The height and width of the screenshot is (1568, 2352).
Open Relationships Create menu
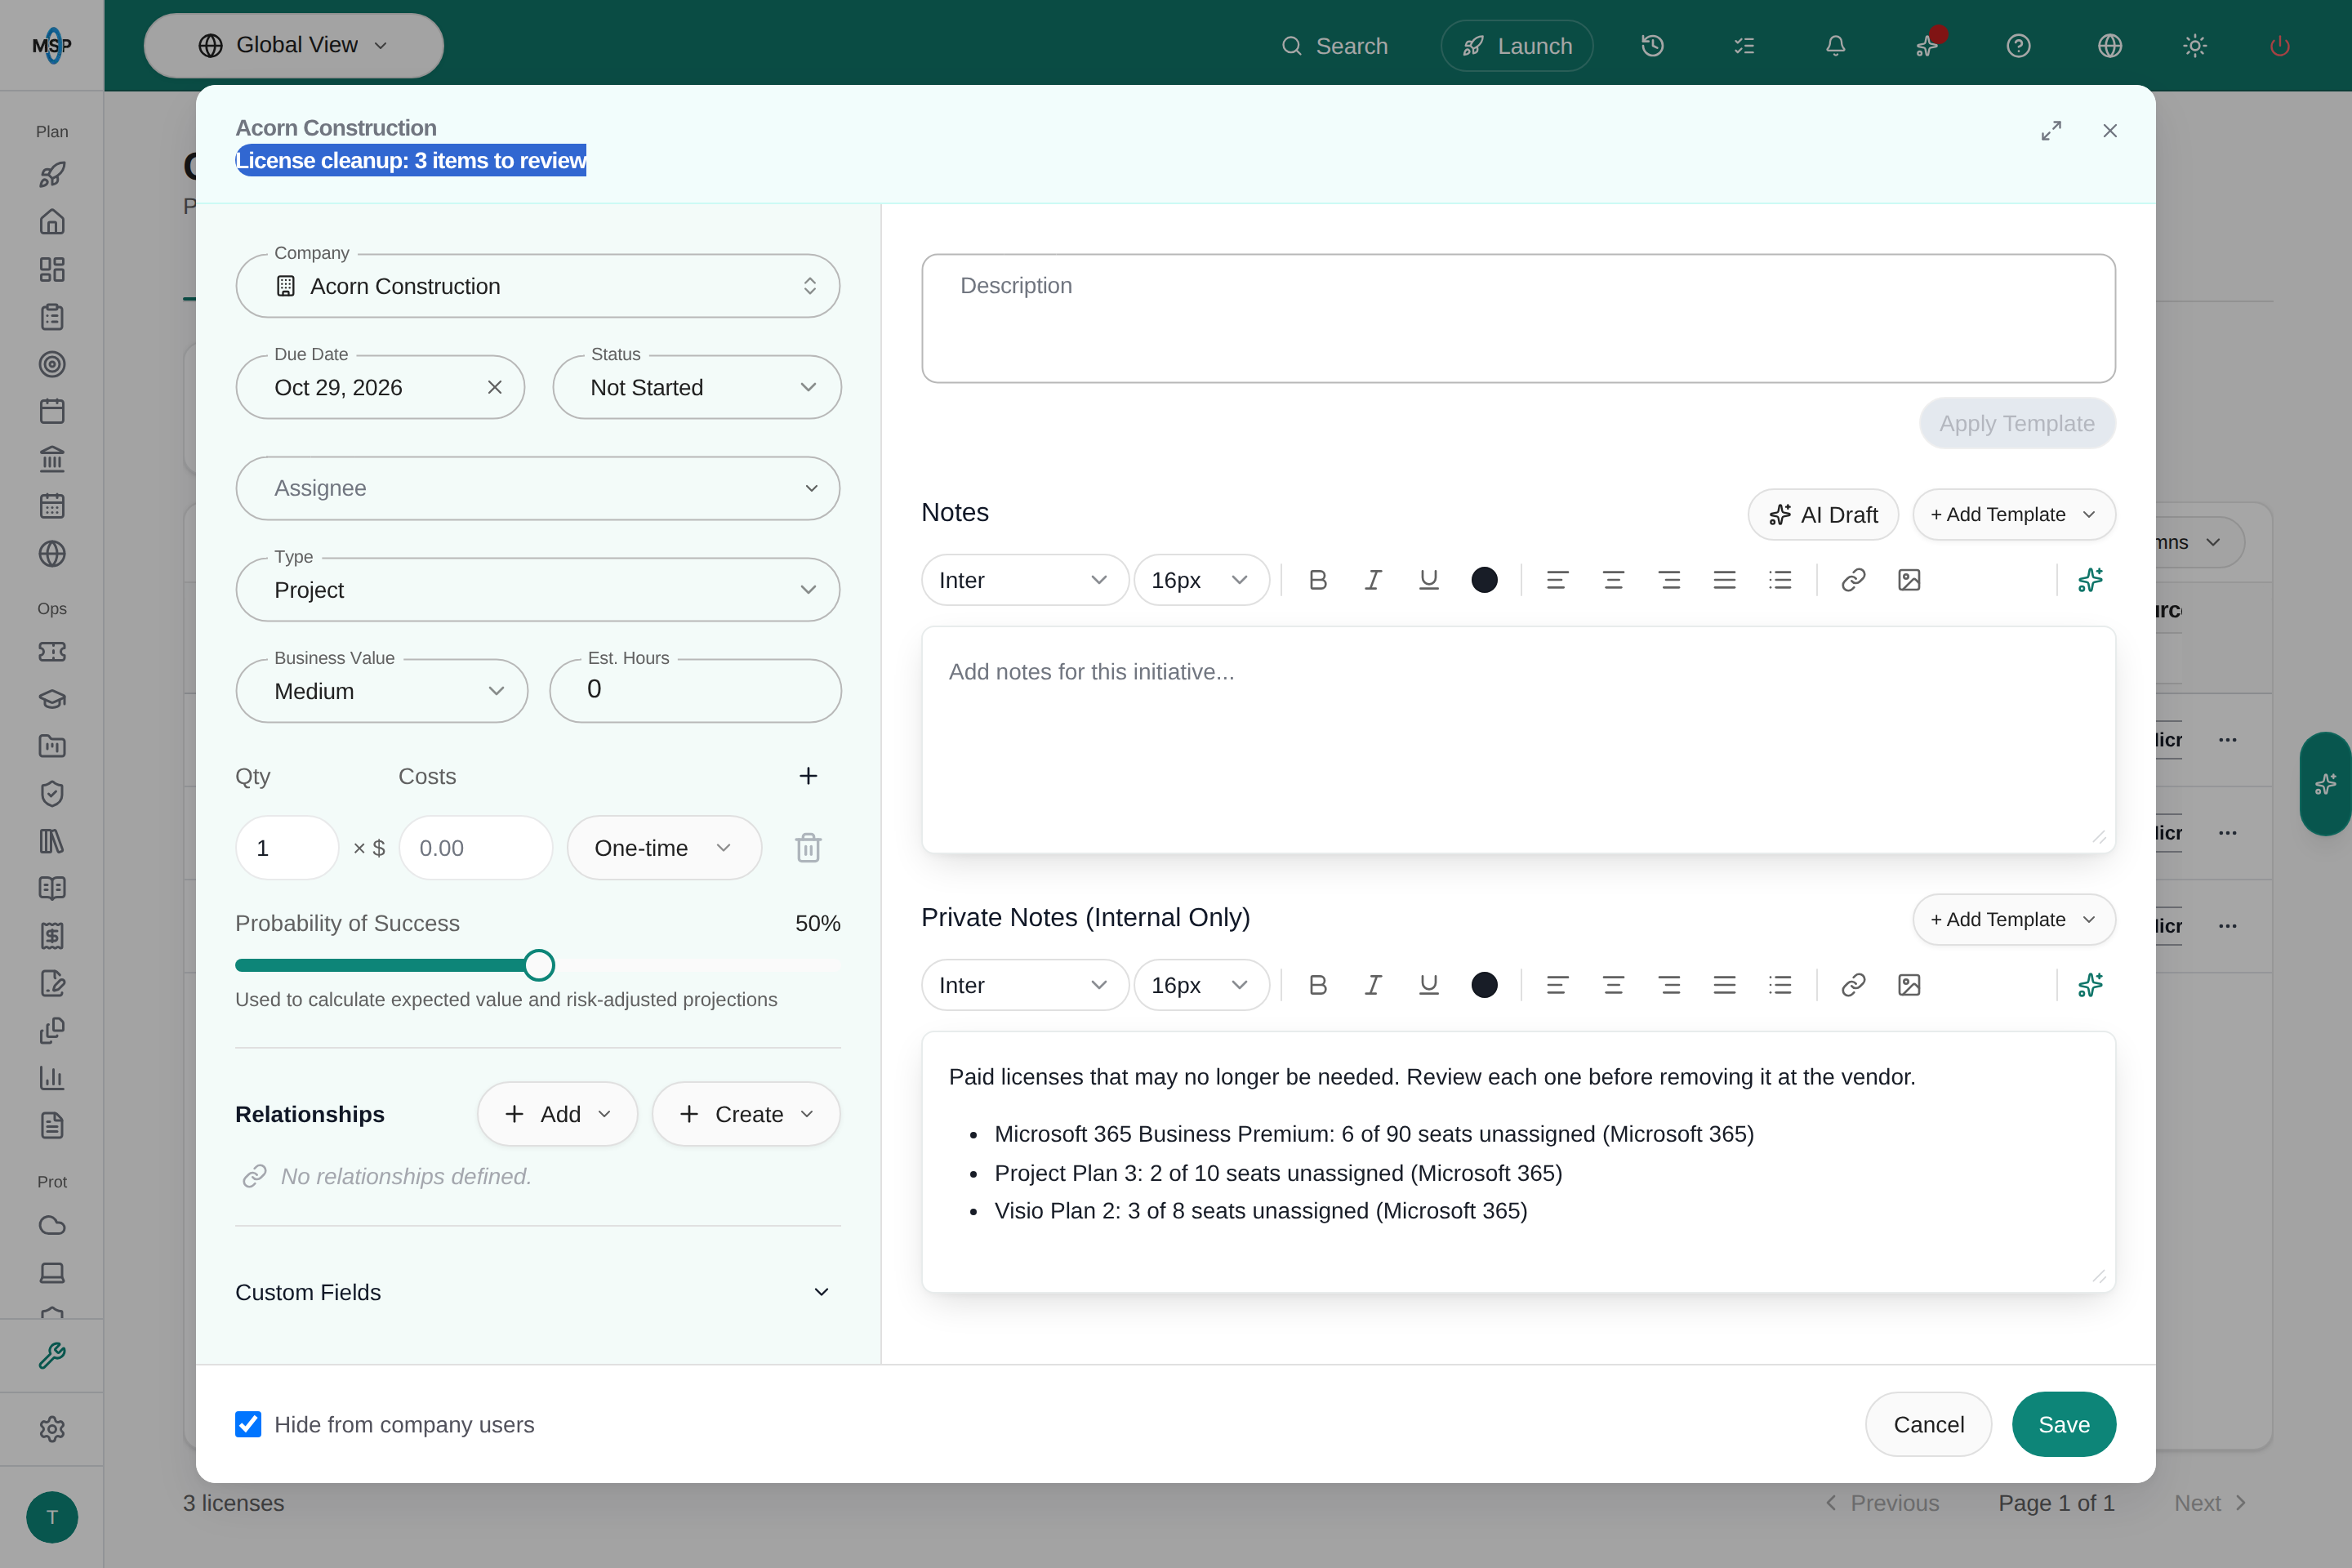(x=746, y=1114)
